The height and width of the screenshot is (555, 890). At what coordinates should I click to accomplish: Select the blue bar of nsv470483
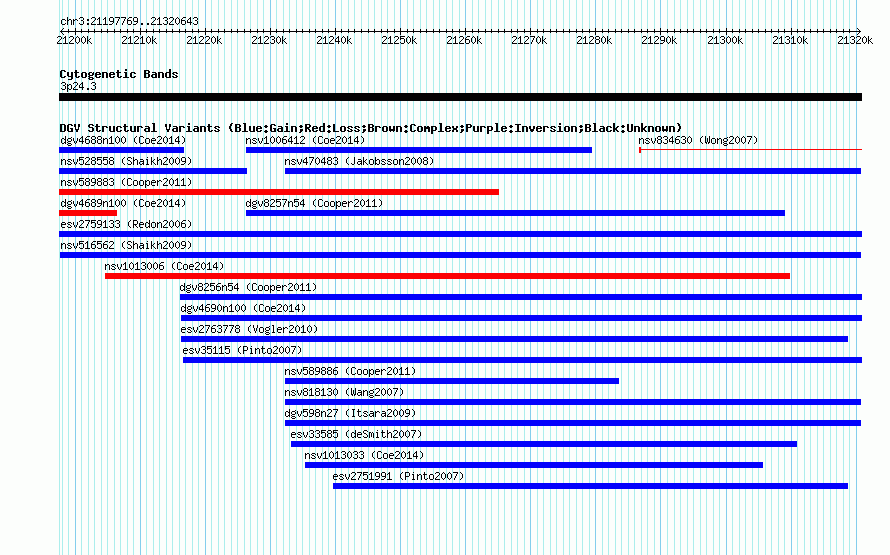point(573,171)
